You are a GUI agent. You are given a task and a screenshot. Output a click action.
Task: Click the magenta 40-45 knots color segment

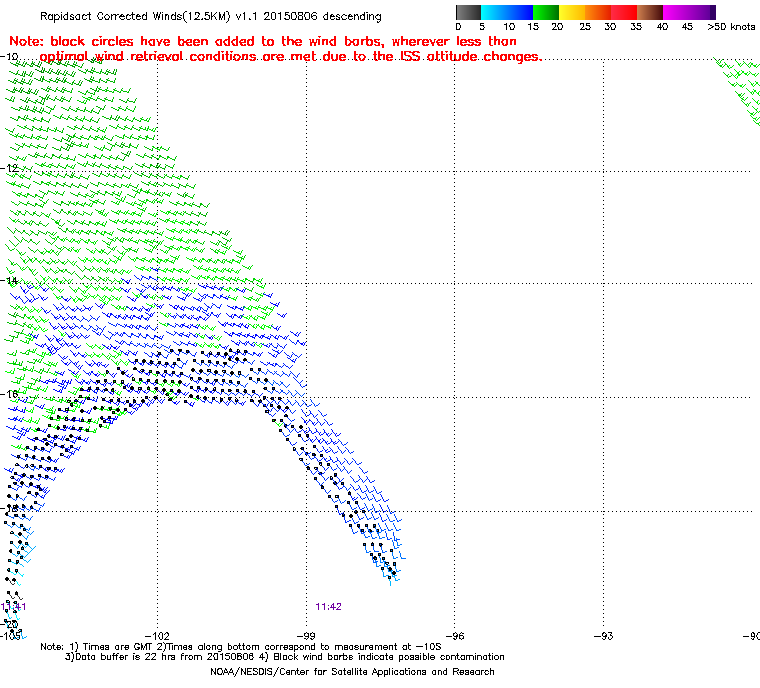pyautogui.click(x=677, y=12)
